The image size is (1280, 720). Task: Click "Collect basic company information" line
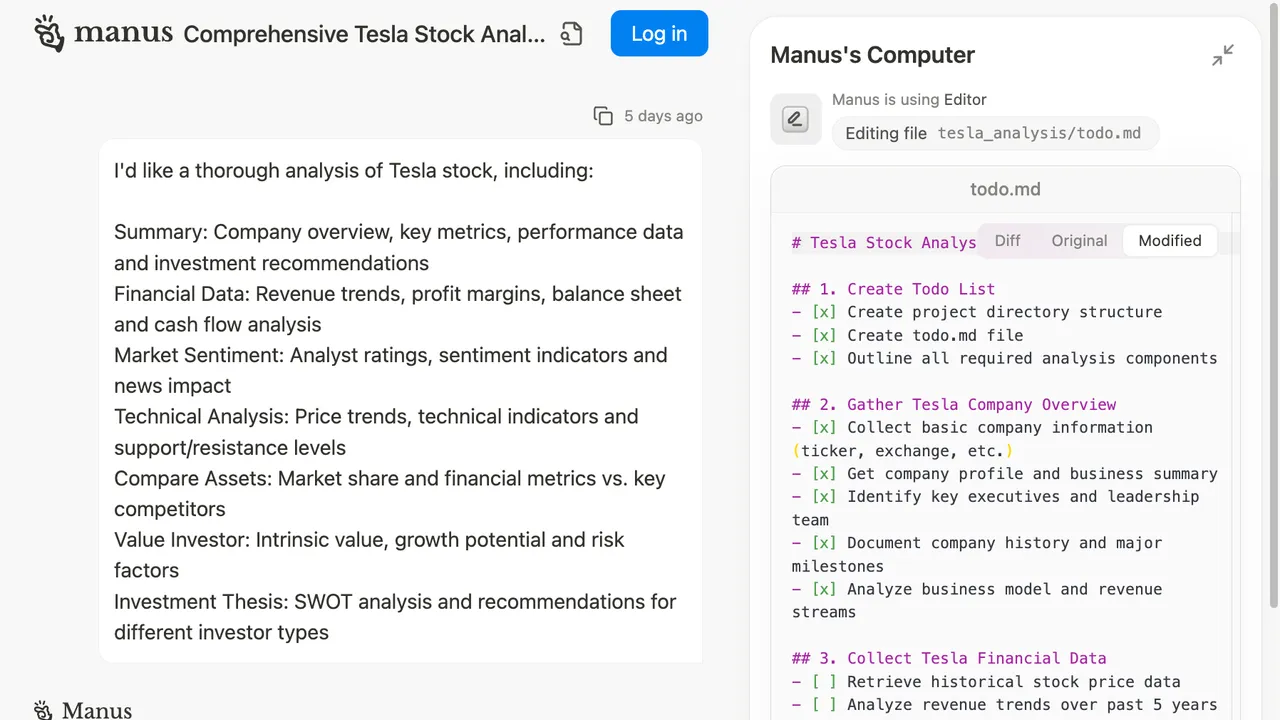tap(973, 427)
